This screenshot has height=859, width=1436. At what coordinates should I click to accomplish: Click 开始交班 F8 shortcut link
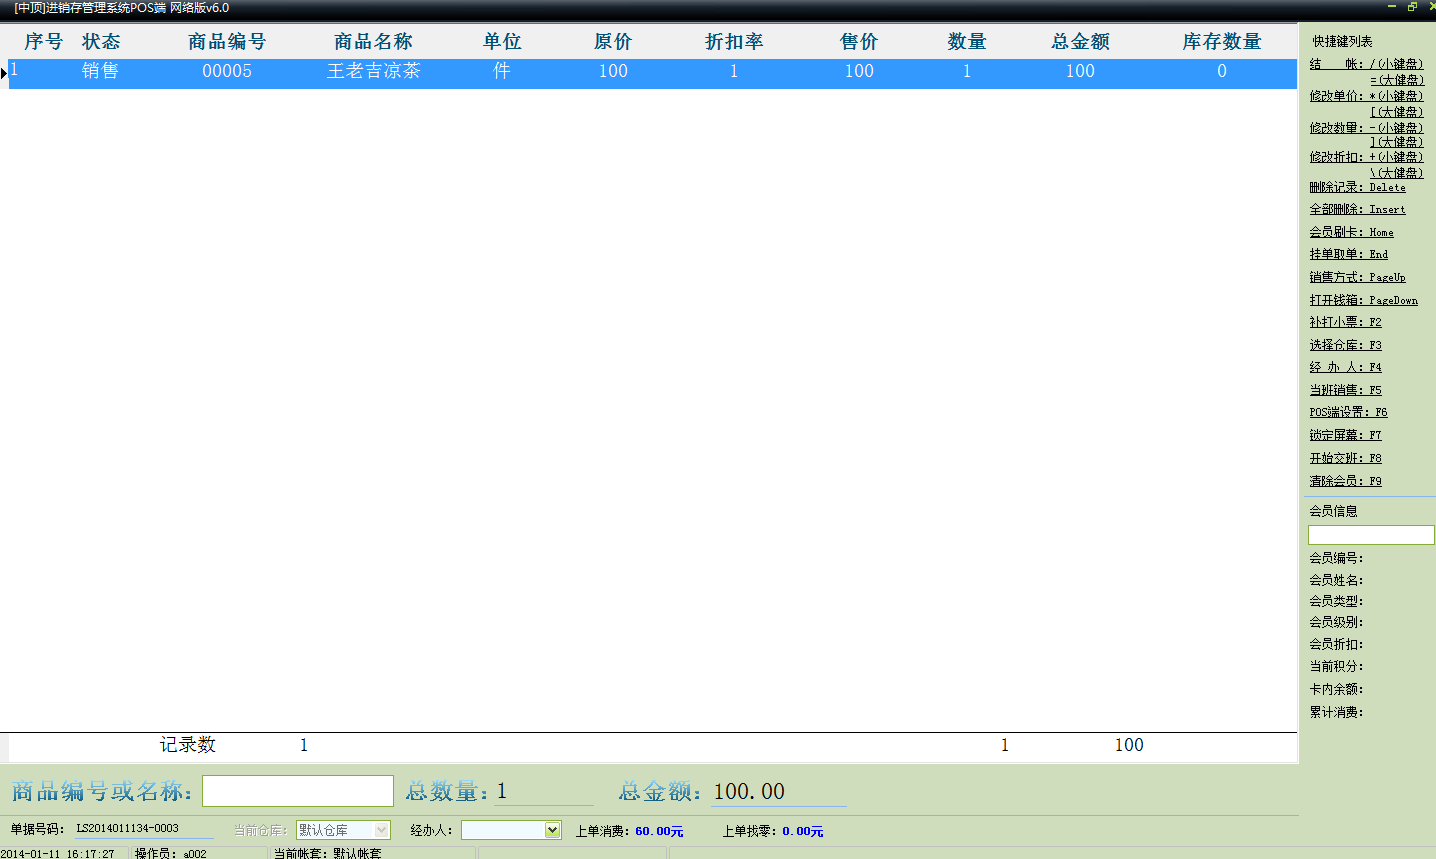click(x=1345, y=458)
